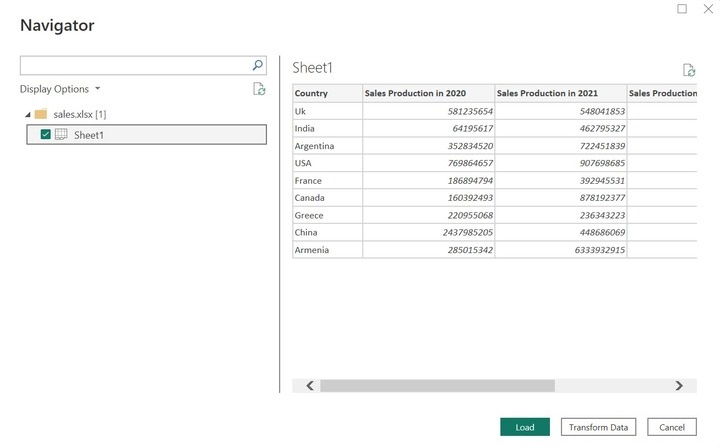The height and width of the screenshot is (448, 720).
Task: Click the value 6333932915
Action: (600, 250)
